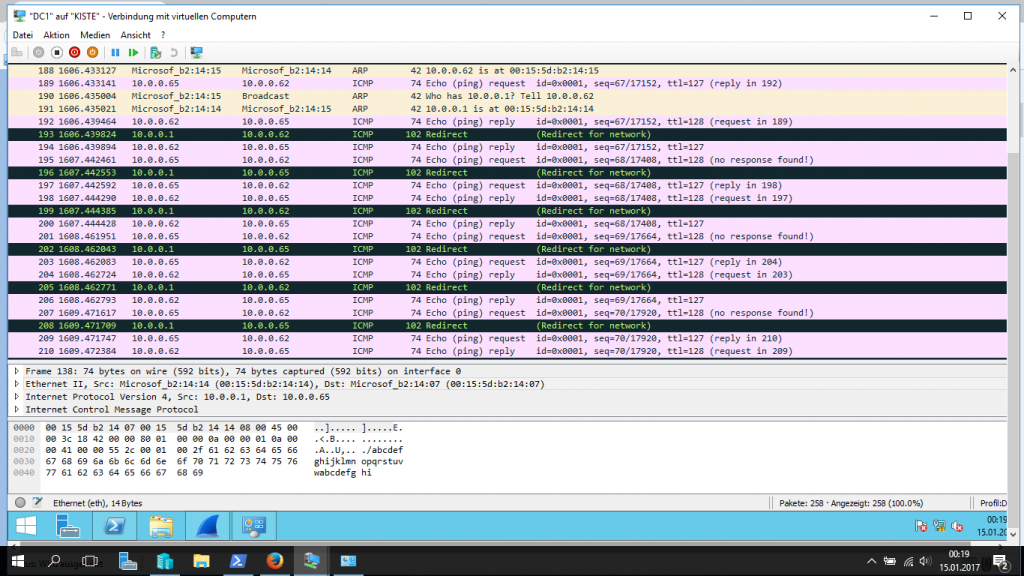1024x576 pixels.
Task: Click host tray volume speaker icon
Action: pos(925,561)
